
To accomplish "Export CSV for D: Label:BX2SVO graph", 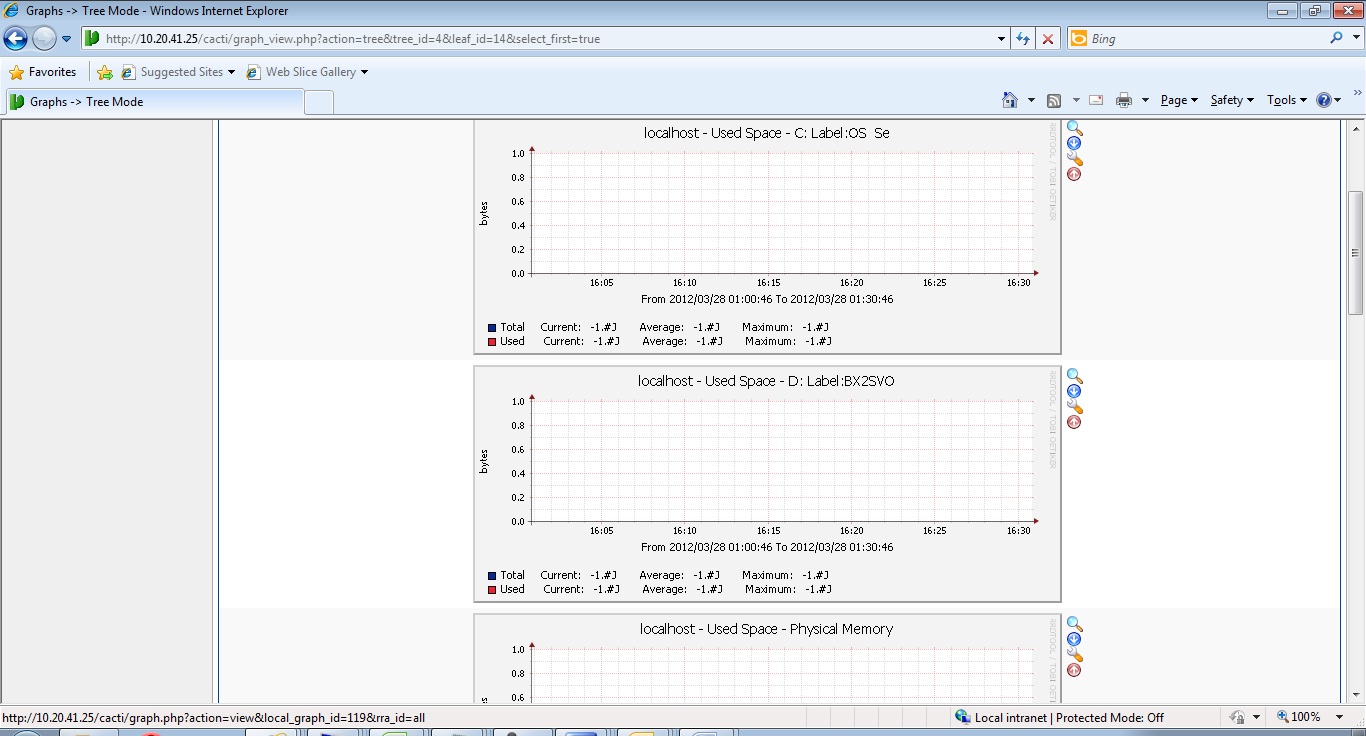I will tap(1074, 391).
